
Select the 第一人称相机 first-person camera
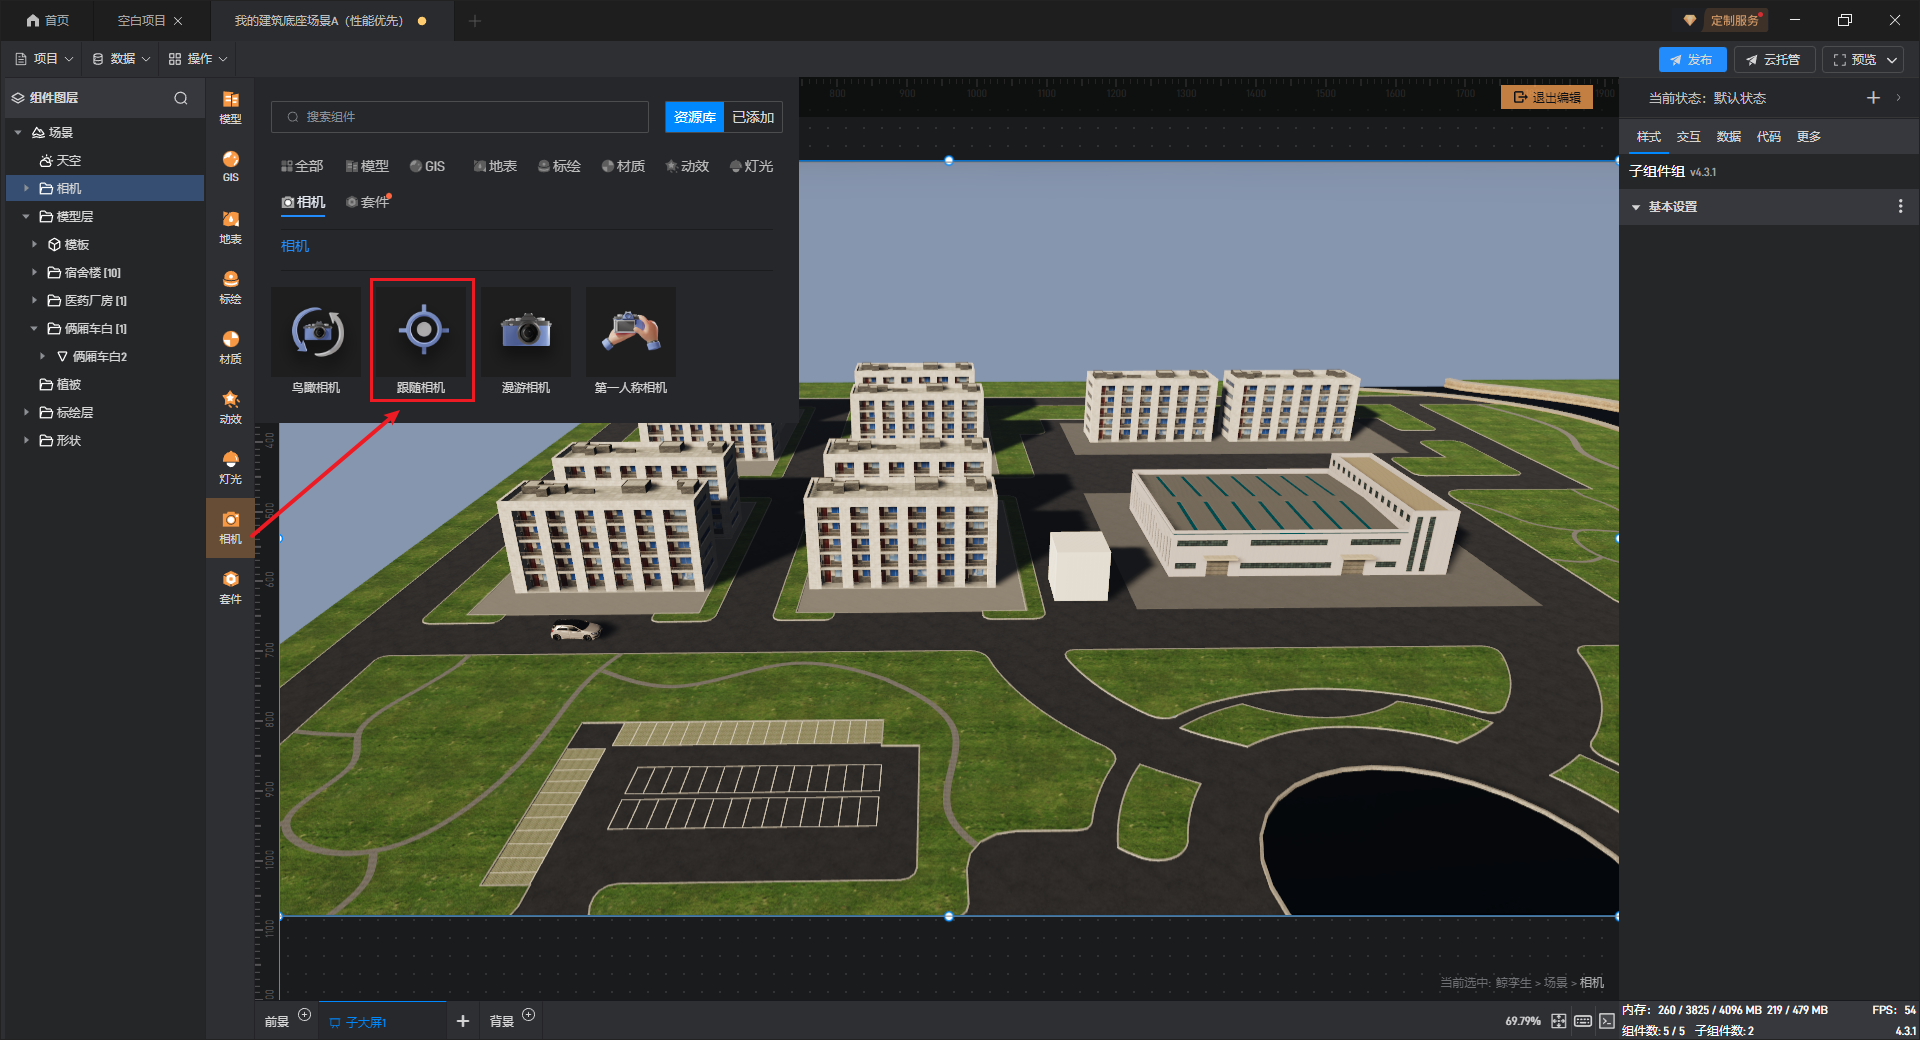630,342
